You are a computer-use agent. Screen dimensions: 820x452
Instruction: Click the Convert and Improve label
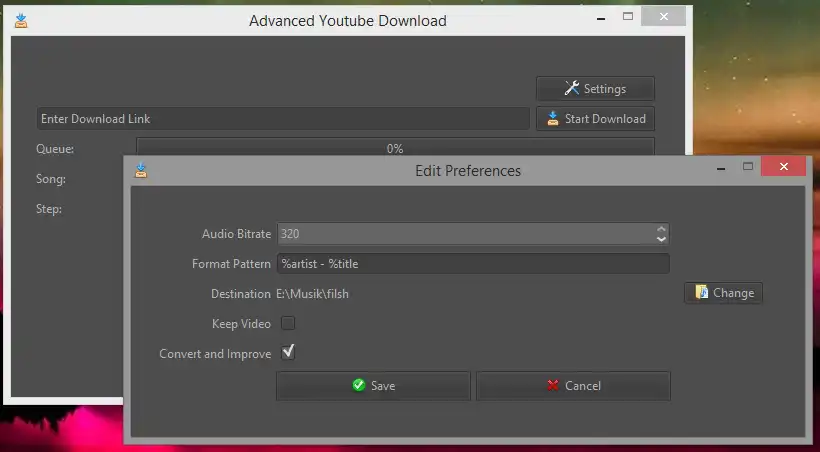point(215,354)
